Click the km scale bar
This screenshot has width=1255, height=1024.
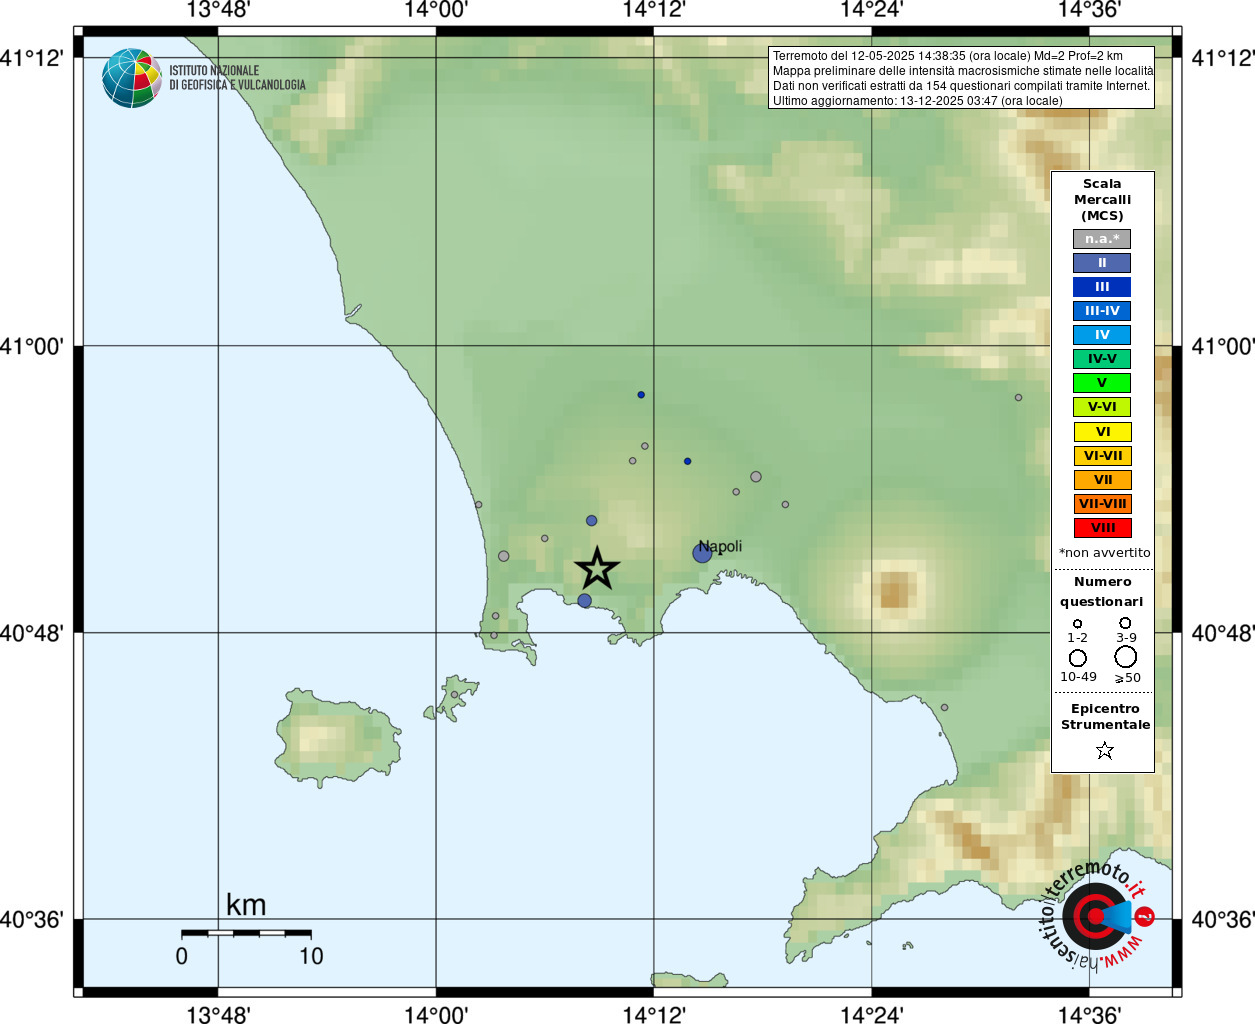[x=246, y=933]
